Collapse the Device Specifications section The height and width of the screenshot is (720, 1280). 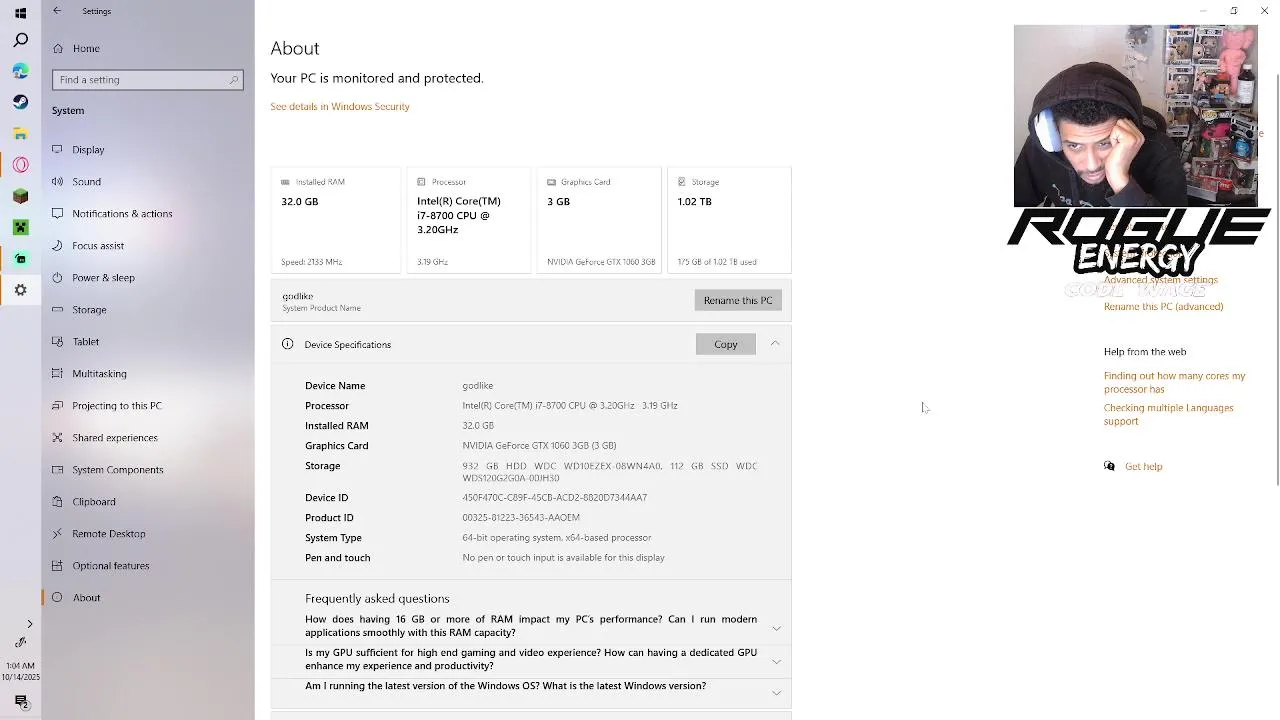point(775,344)
